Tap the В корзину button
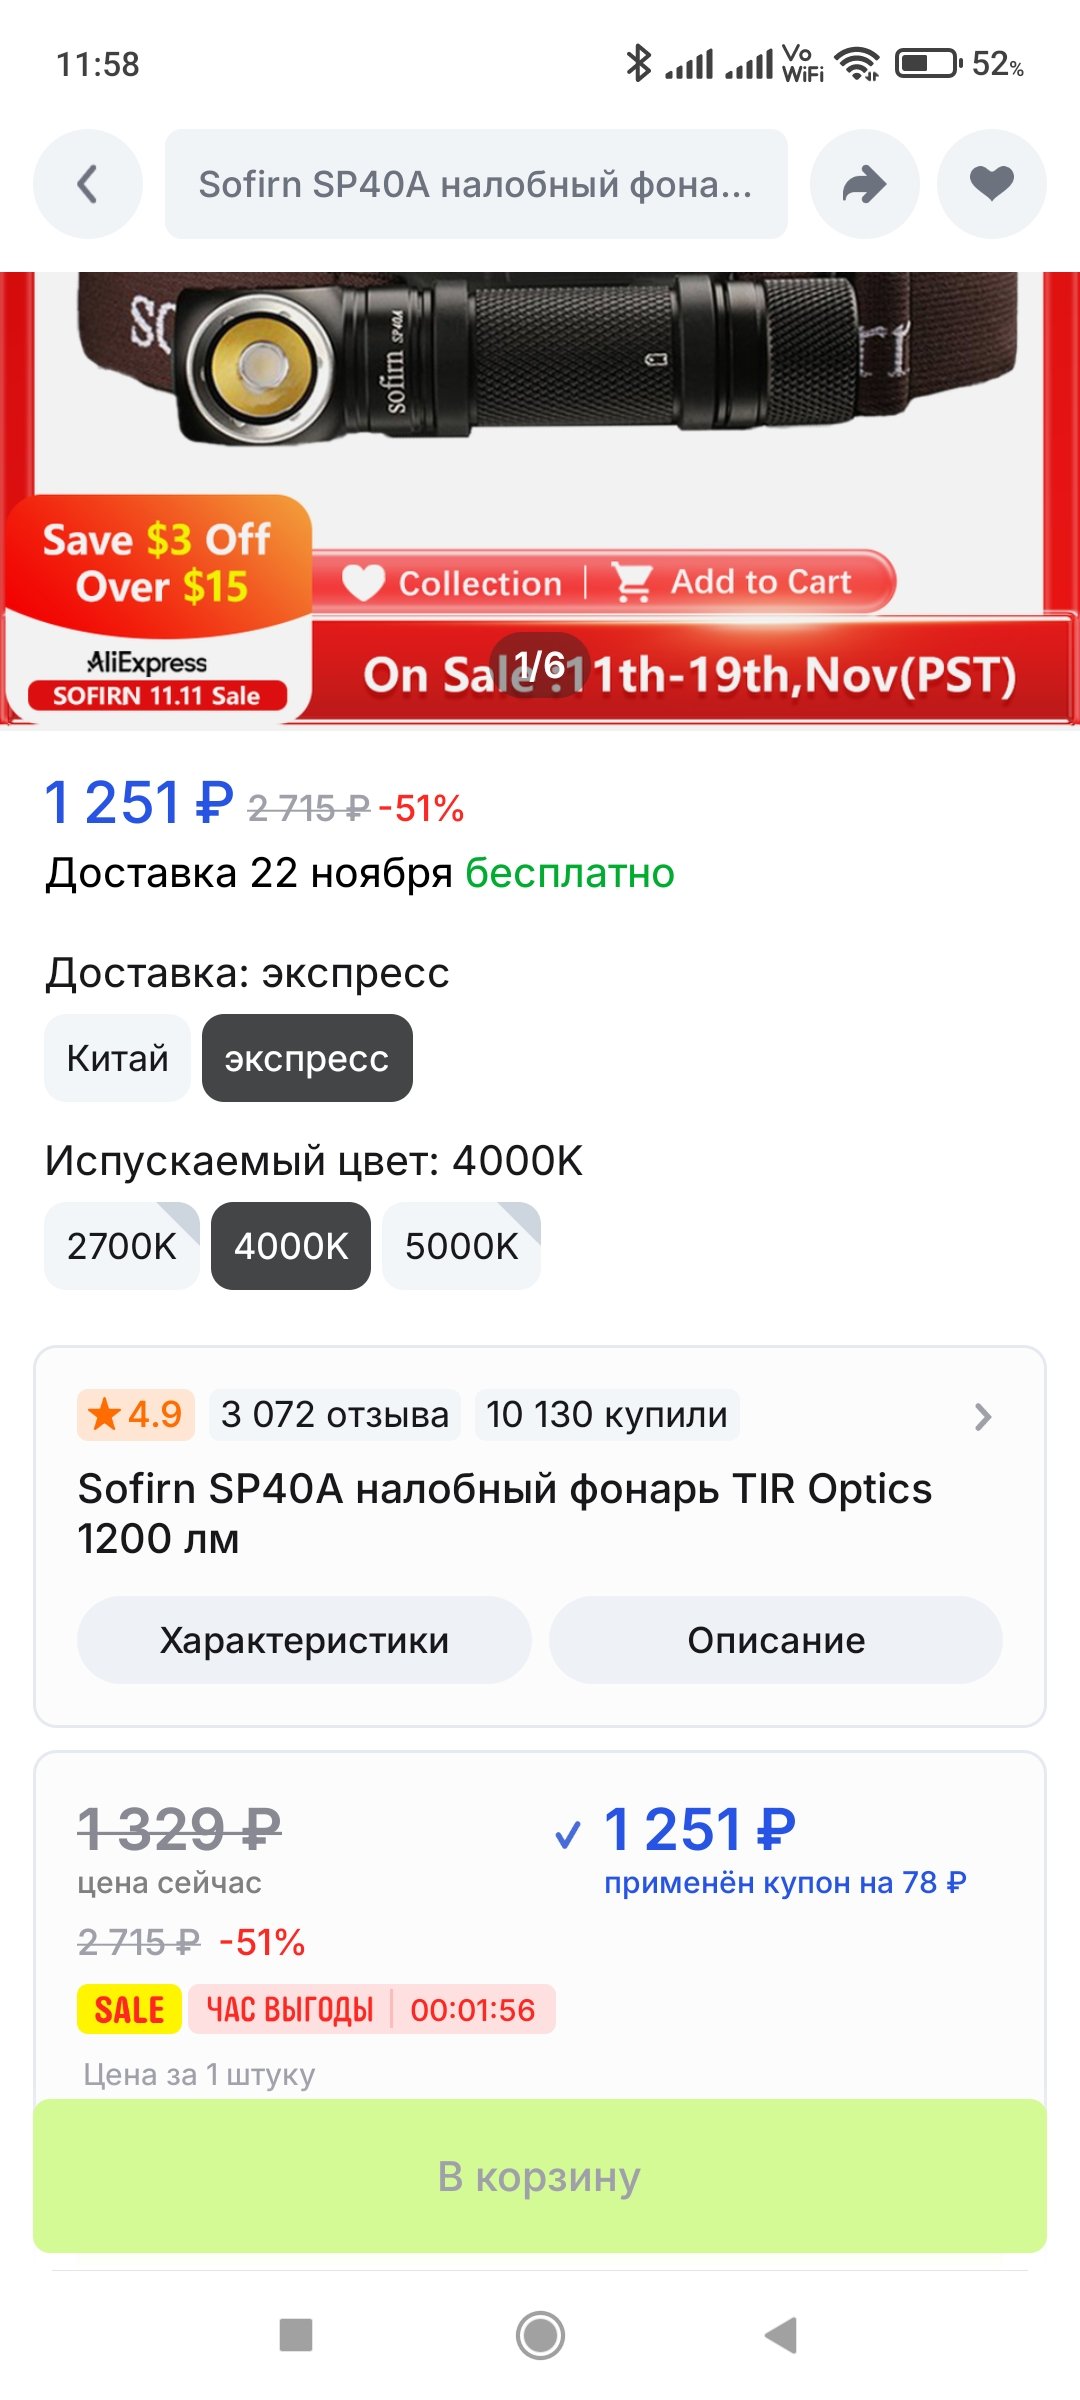The height and width of the screenshot is (2400, 1080). 540,2176
